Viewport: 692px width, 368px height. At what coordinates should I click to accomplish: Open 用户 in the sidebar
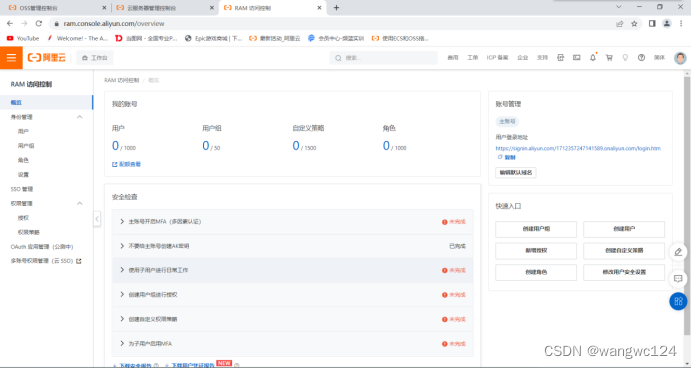[x=23, y=131]
